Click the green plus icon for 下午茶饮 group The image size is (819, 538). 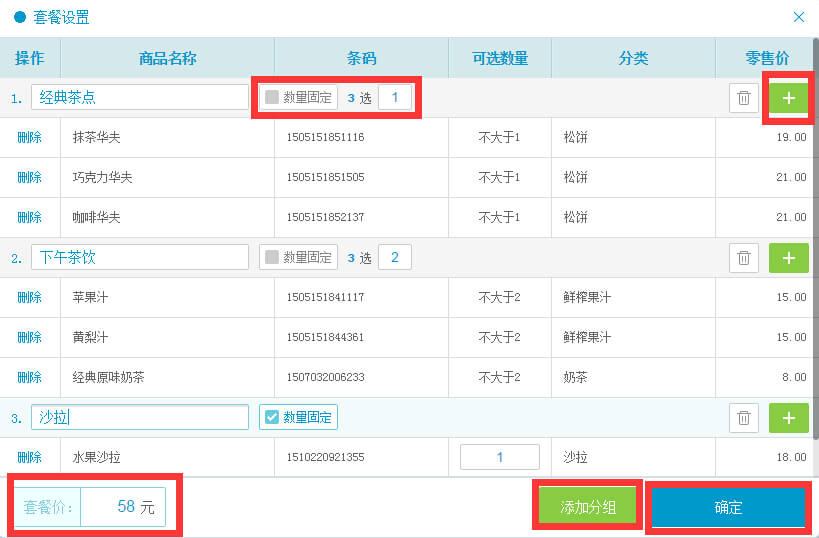pyautogui.click(x=788, y=258)
